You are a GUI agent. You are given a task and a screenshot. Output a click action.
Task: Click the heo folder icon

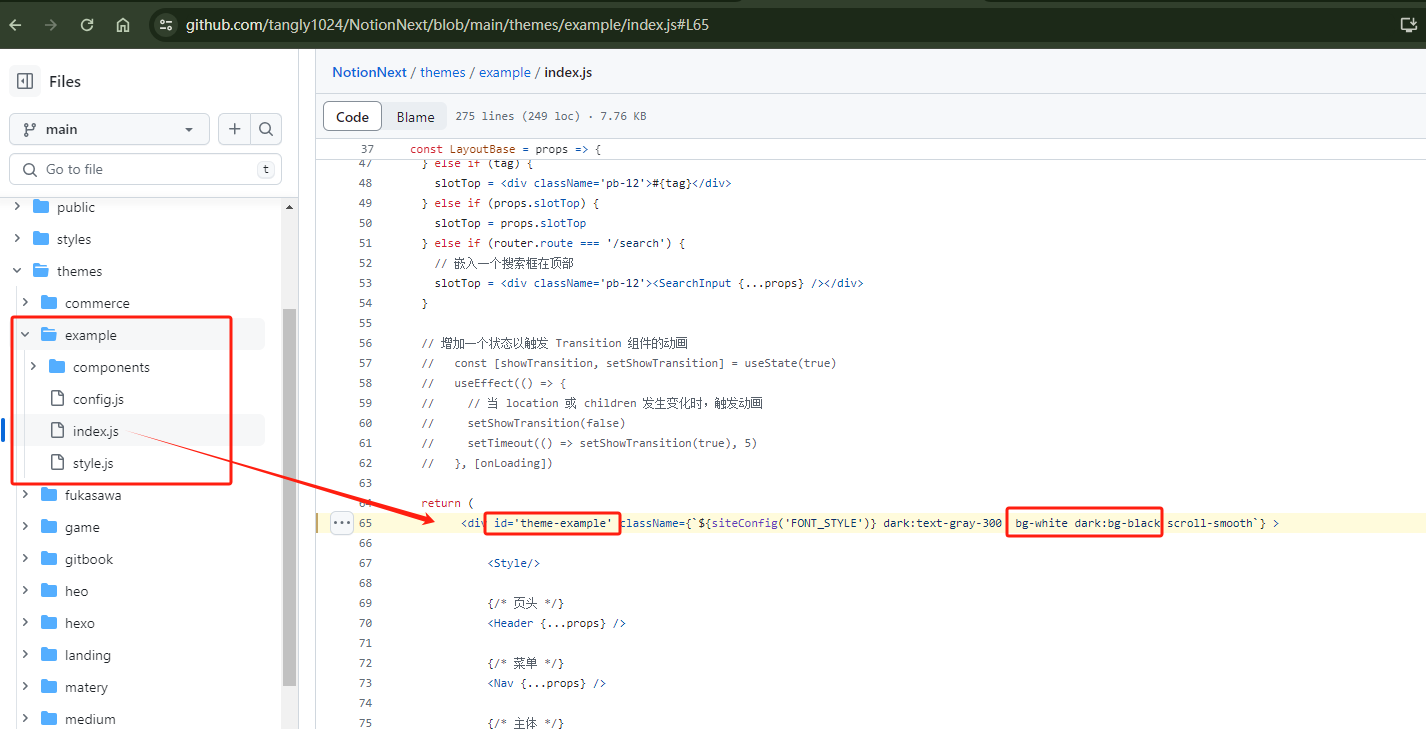coord(49,591)
